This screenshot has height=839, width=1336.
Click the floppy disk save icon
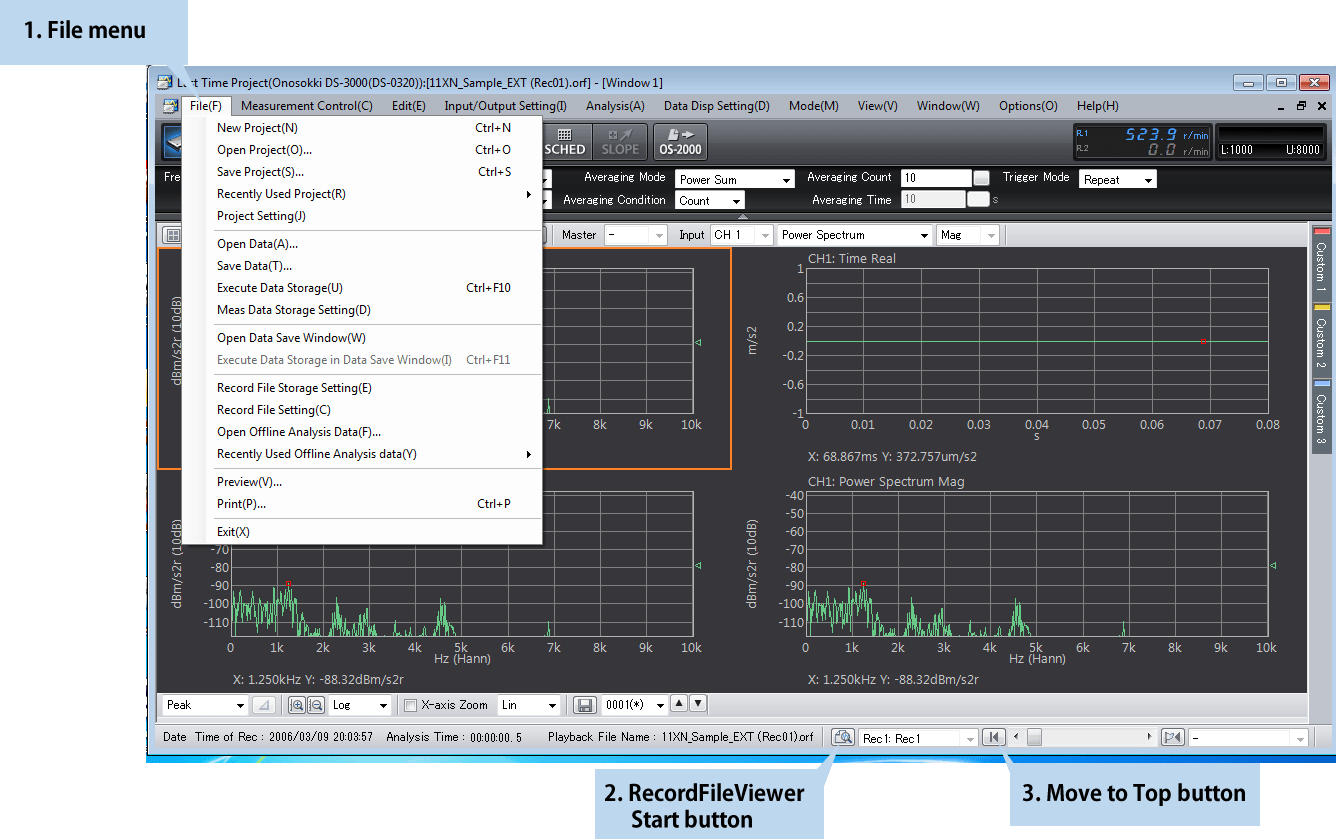click(586, 705)
